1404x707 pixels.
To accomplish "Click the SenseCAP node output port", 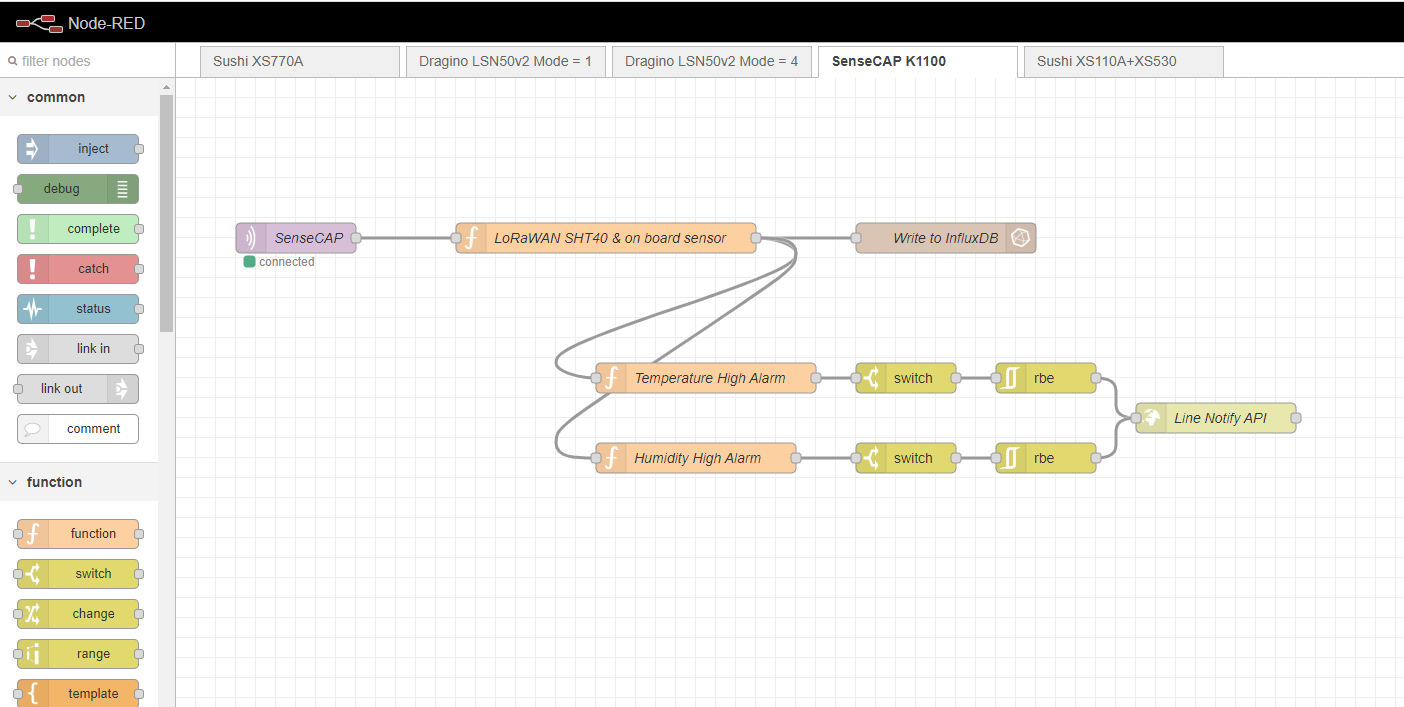I will click(356, 238).
